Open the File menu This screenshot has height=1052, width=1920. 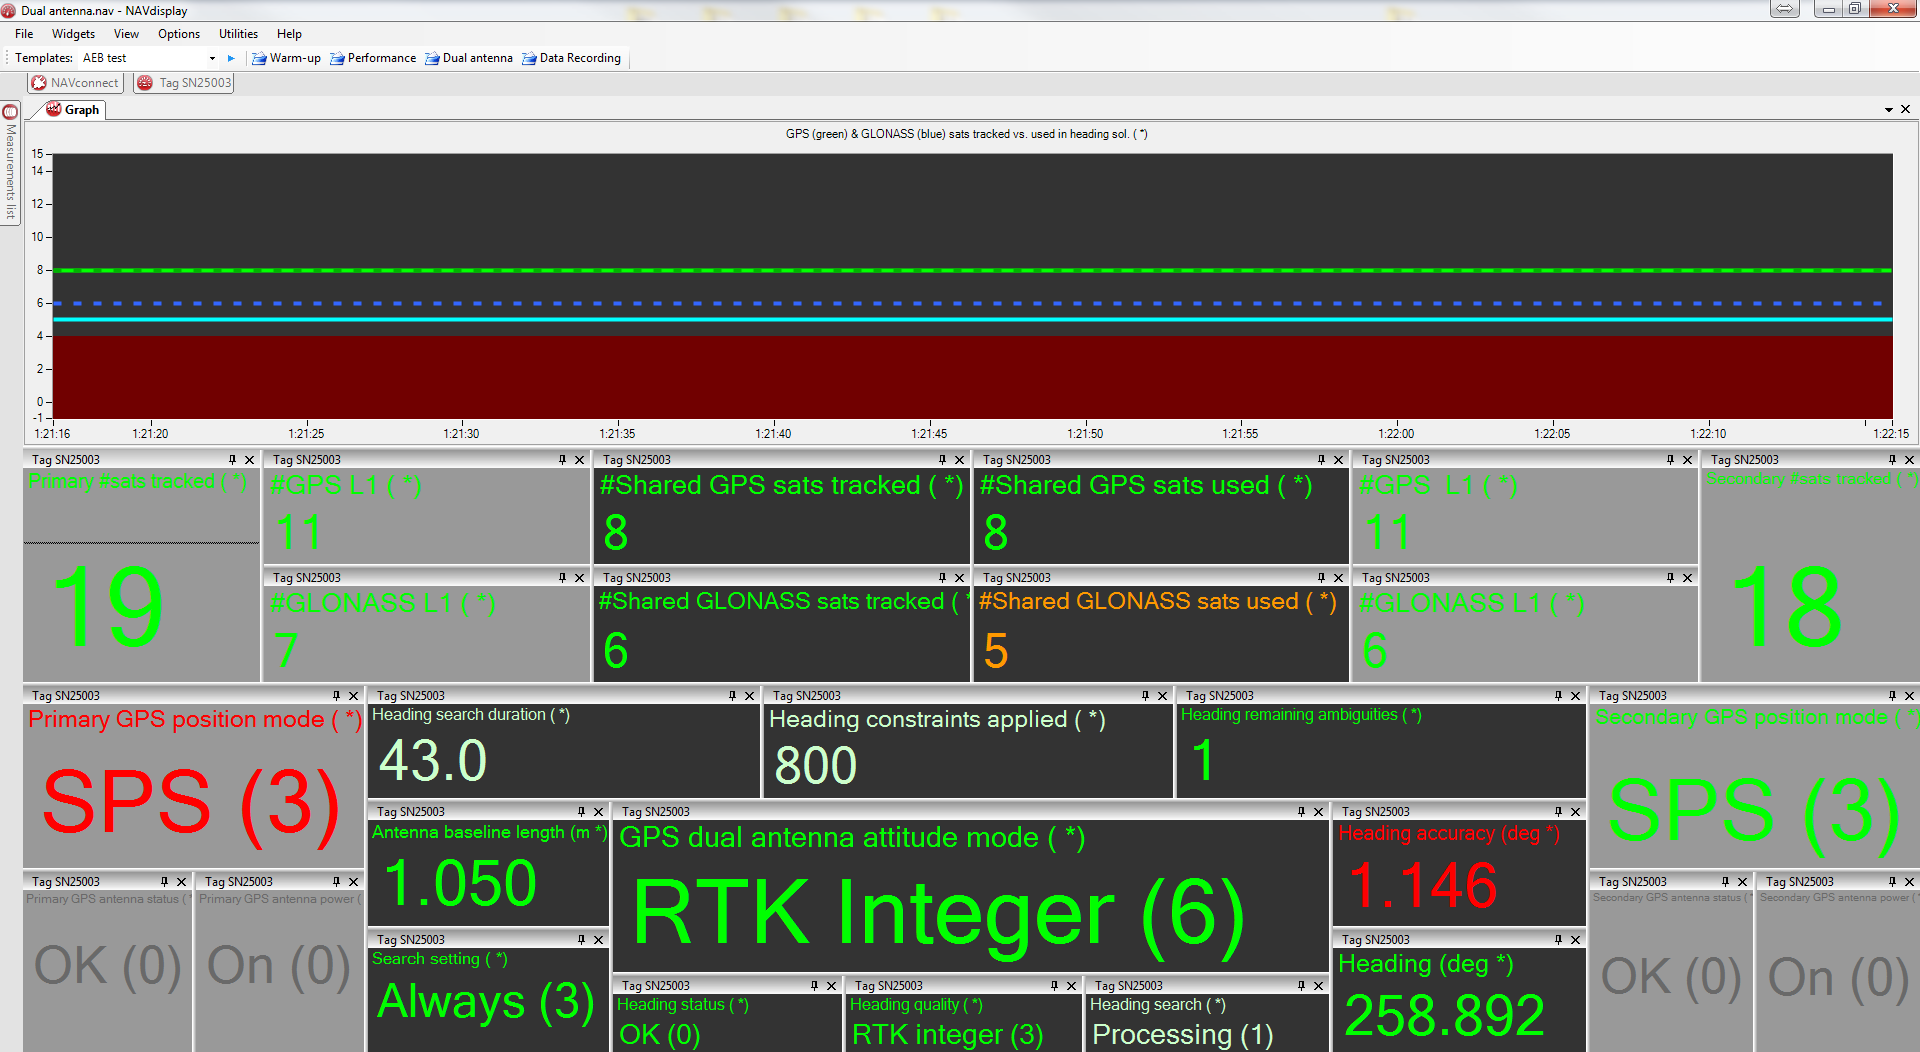tap(24, 34)
